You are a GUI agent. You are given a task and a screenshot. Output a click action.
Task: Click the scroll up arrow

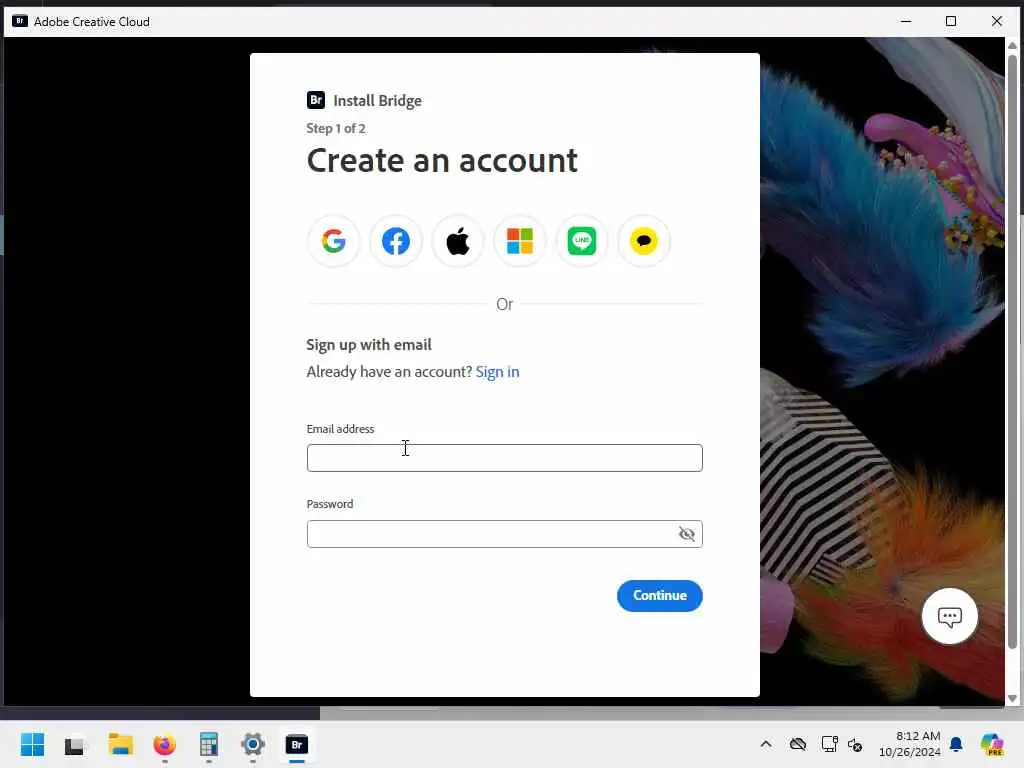coord(1012,45)
